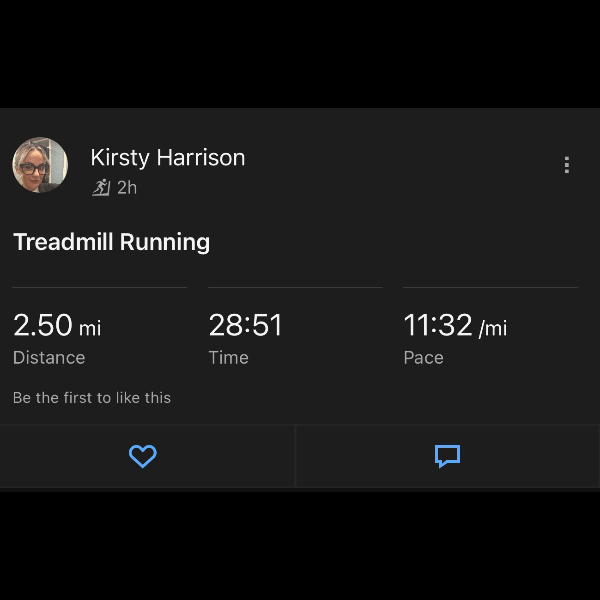Viewport: 600px width, 600px height.
Task: Tap the mi unit beside 2.50
Action: pos(90,328)
